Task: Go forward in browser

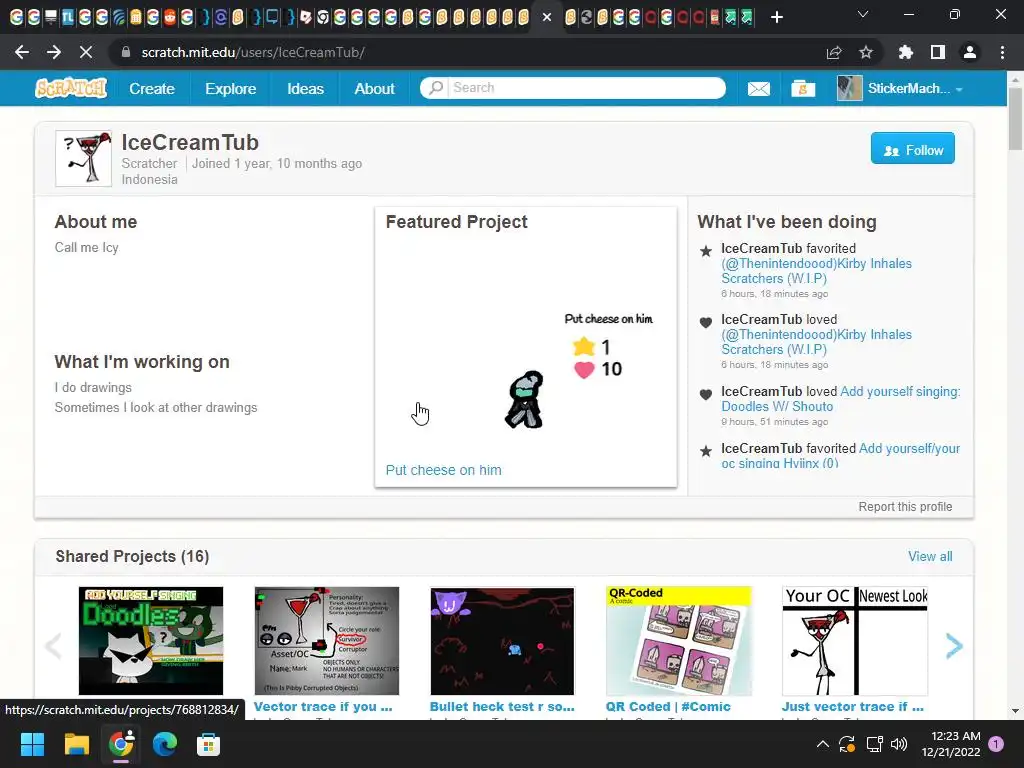Action: pos(54,52)
